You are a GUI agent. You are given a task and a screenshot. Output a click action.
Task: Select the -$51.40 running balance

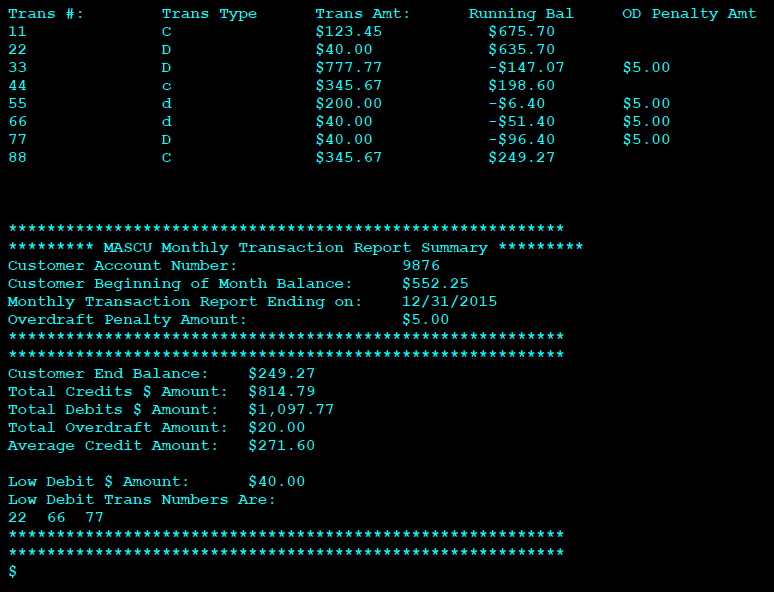coord(521,121)
